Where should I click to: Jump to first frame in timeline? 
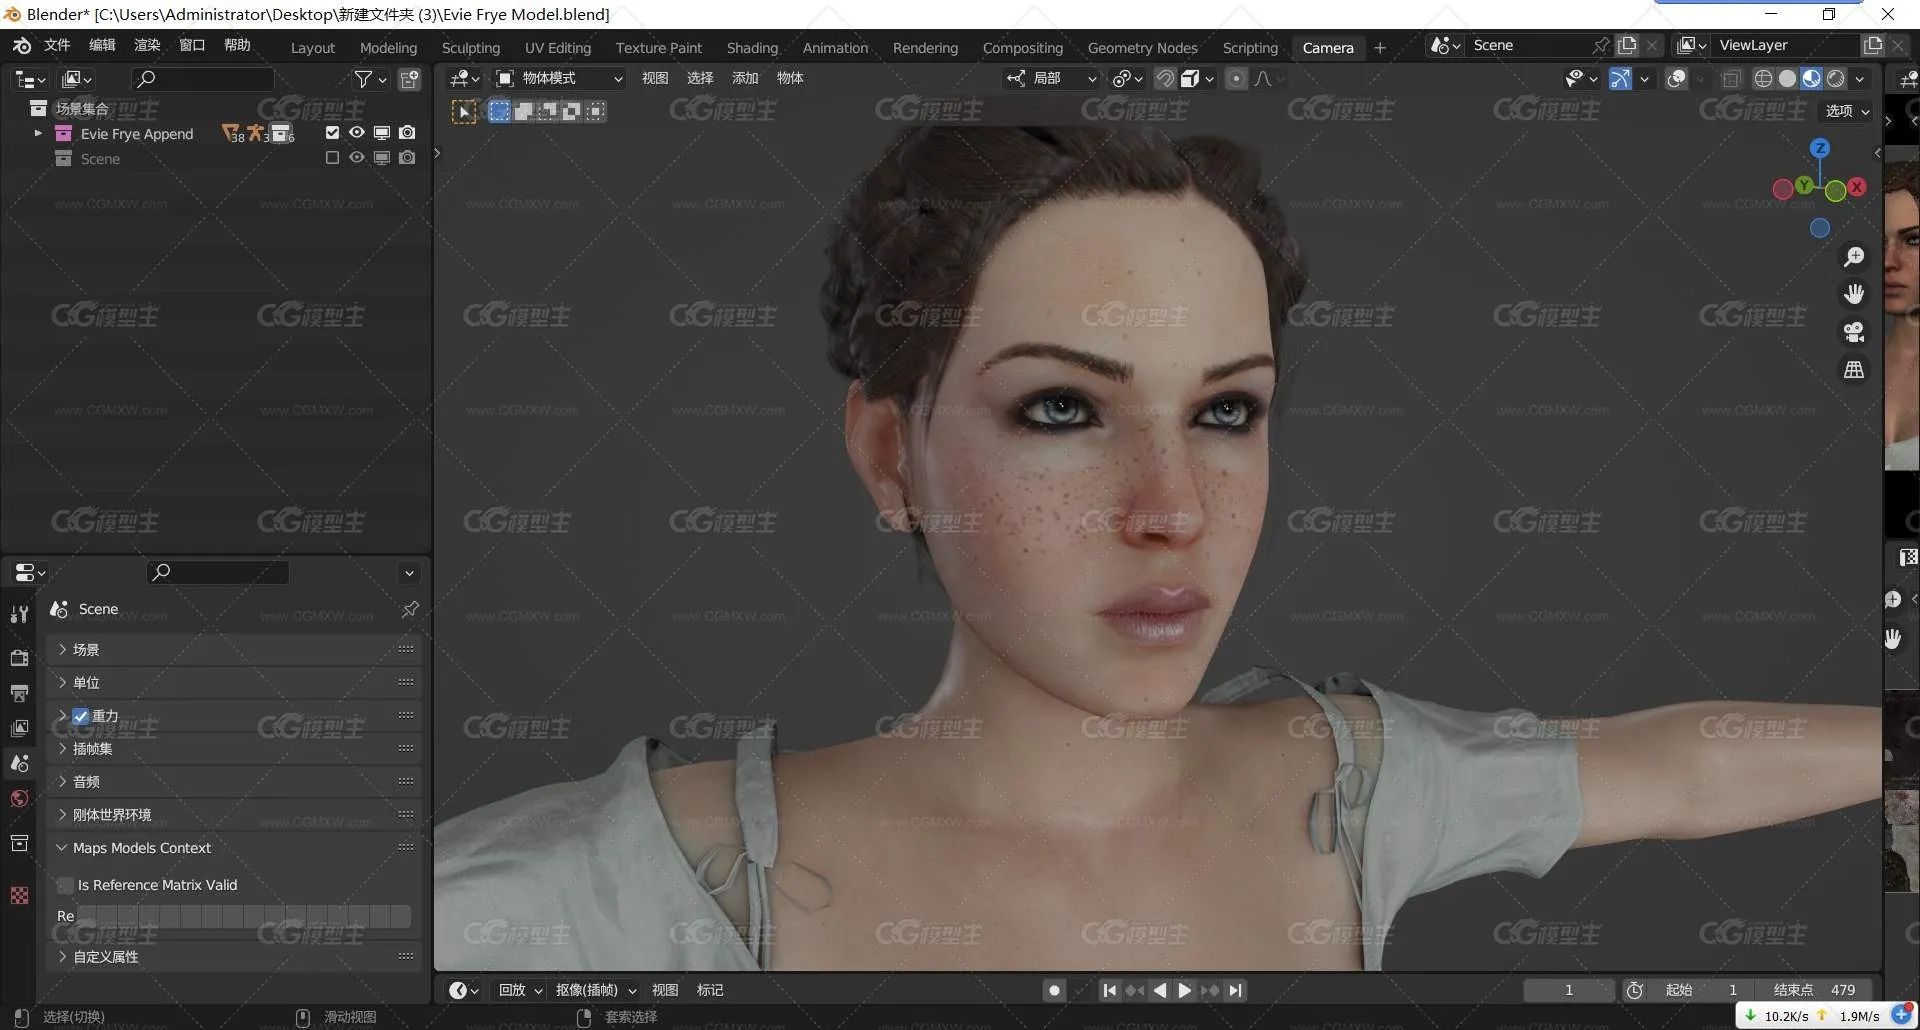[x=1109, y=990]
